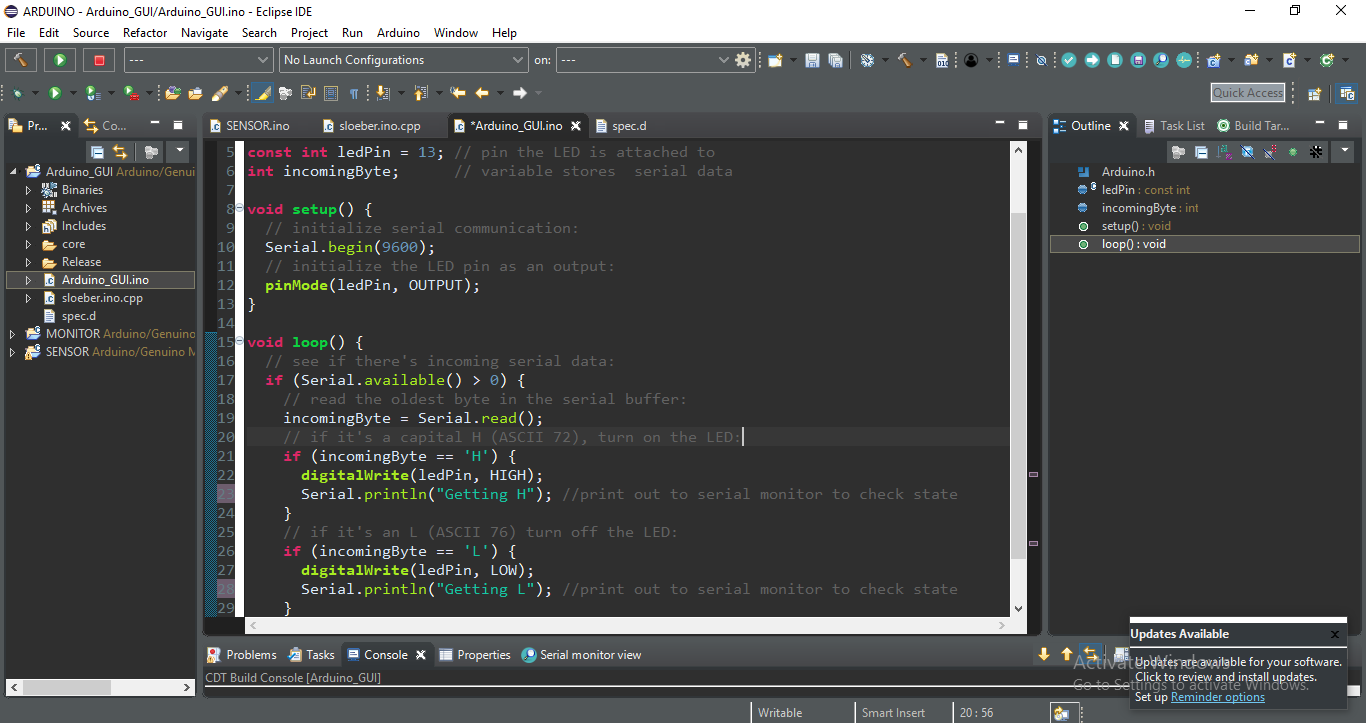Screen dimensions: 1366x723
Task: Select loop() : void in Outline
Action: point(1205,244)
